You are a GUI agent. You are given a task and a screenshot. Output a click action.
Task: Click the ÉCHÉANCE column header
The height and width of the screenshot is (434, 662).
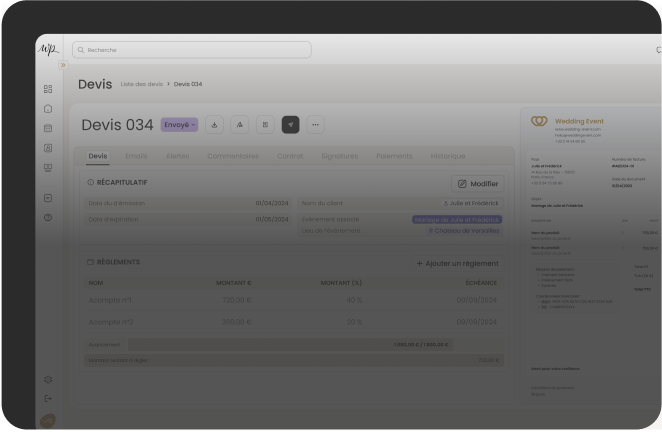tap(481, 283)
